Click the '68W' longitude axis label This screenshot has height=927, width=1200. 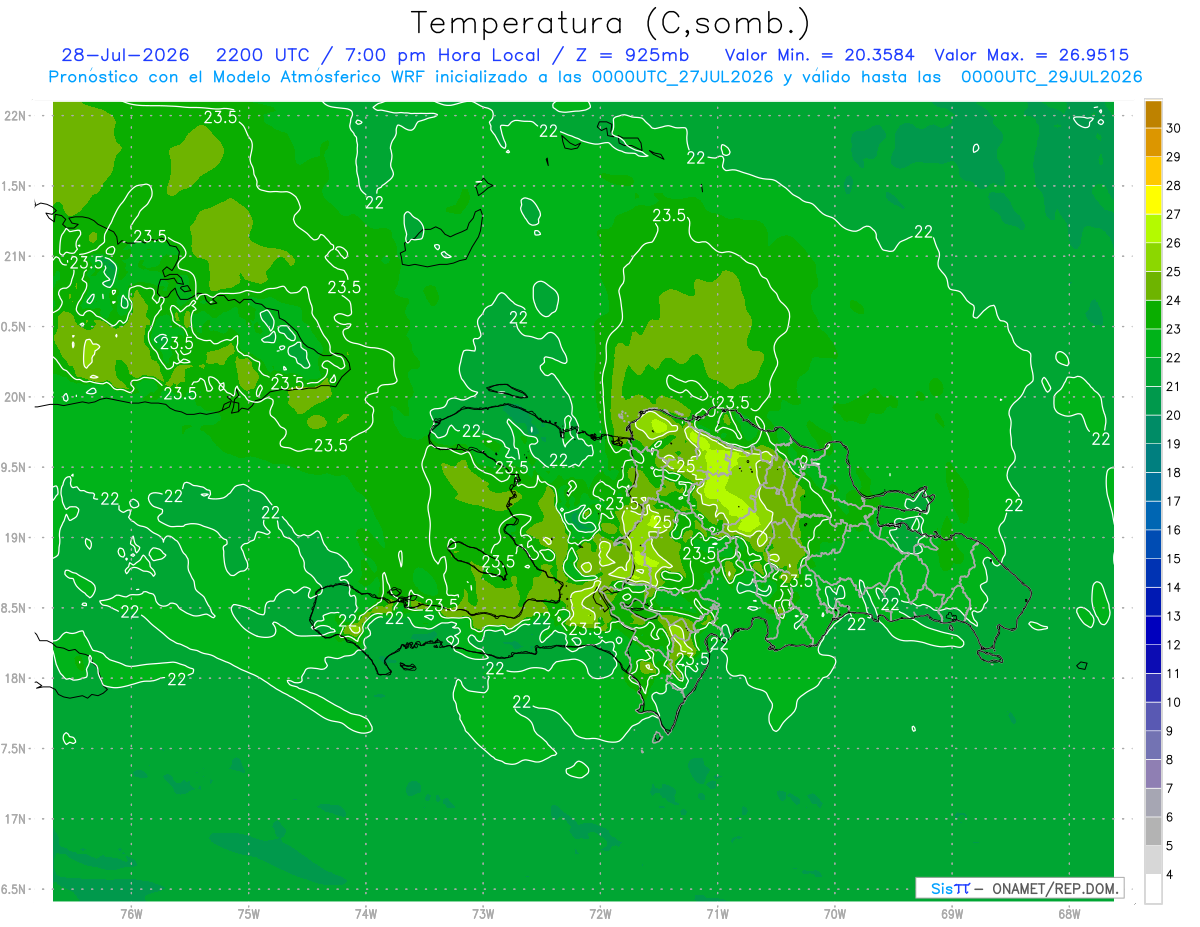1069,914
